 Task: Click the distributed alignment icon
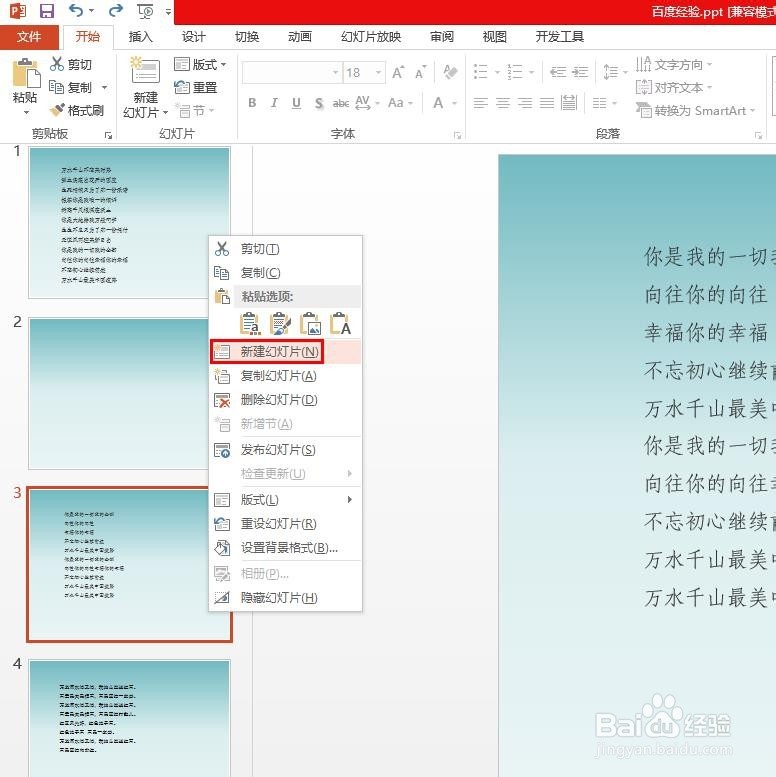(x=569, y=103)
